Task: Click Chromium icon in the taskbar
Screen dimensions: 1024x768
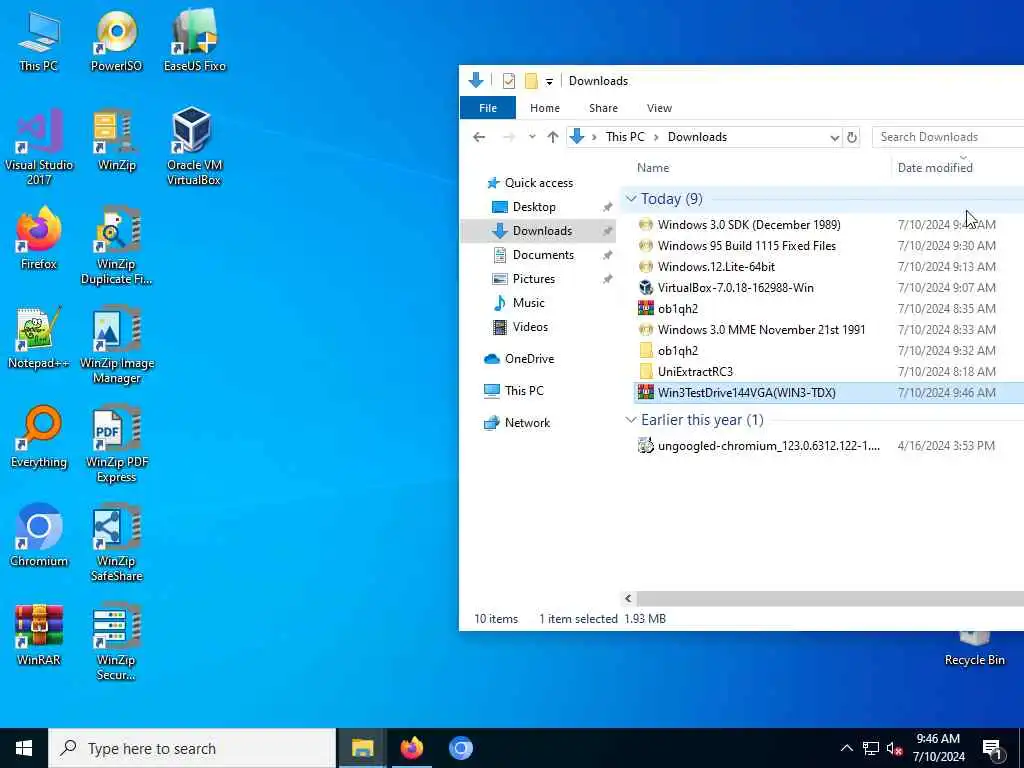Action: (x=460, y=748)
